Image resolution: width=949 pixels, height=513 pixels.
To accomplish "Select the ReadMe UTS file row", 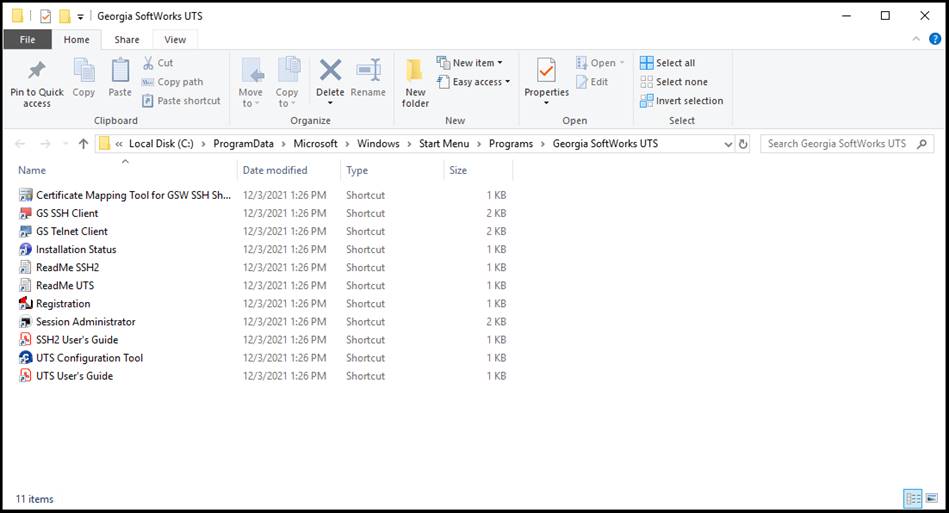I will coord(263,286).
